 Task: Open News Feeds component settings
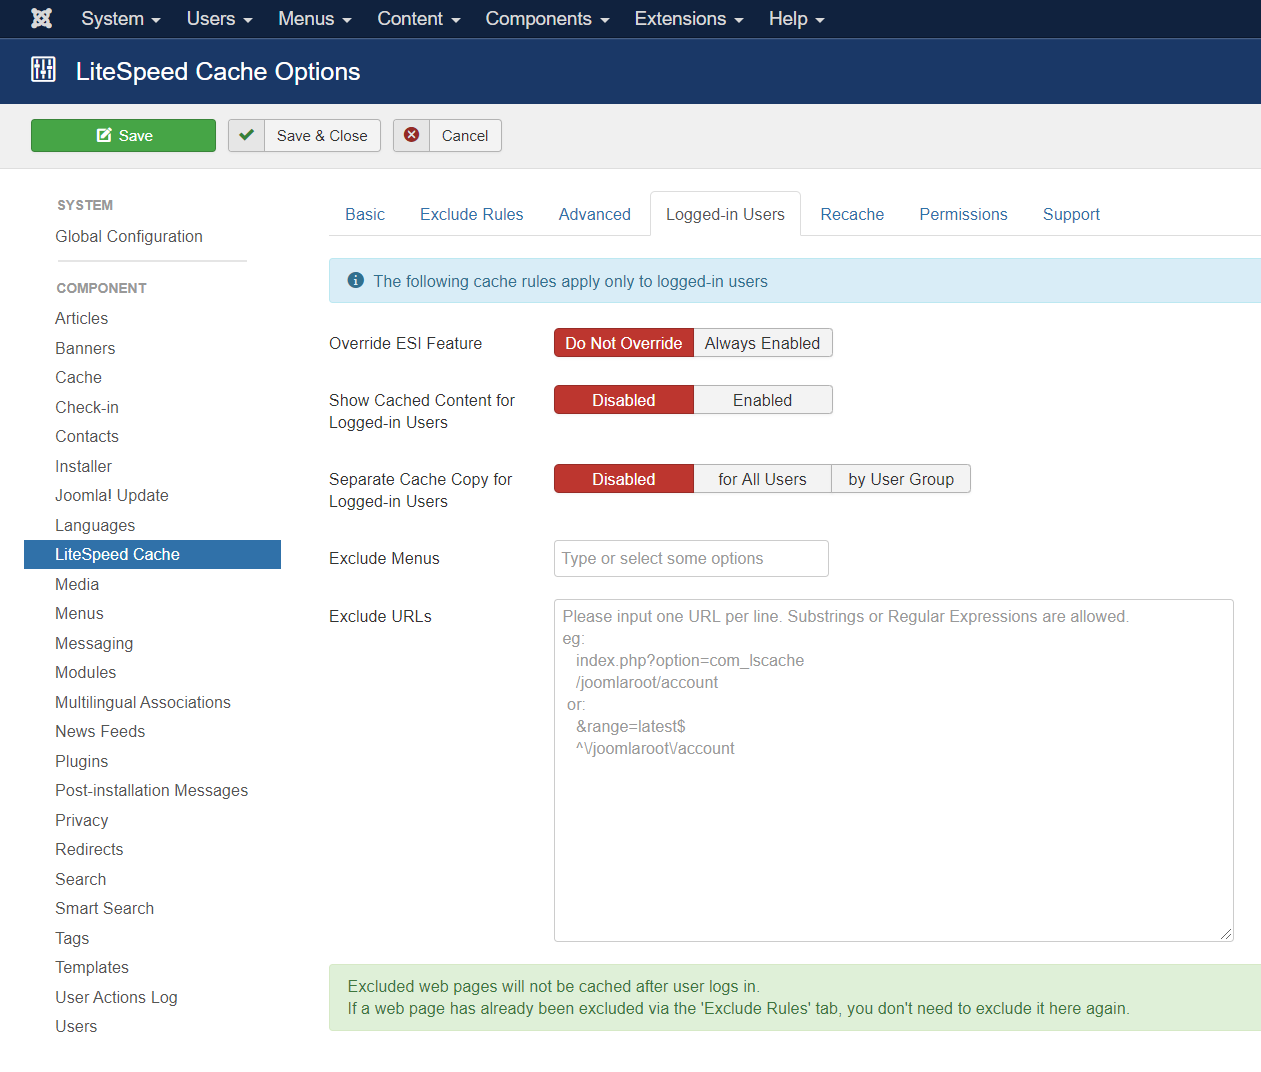(100, 731)
